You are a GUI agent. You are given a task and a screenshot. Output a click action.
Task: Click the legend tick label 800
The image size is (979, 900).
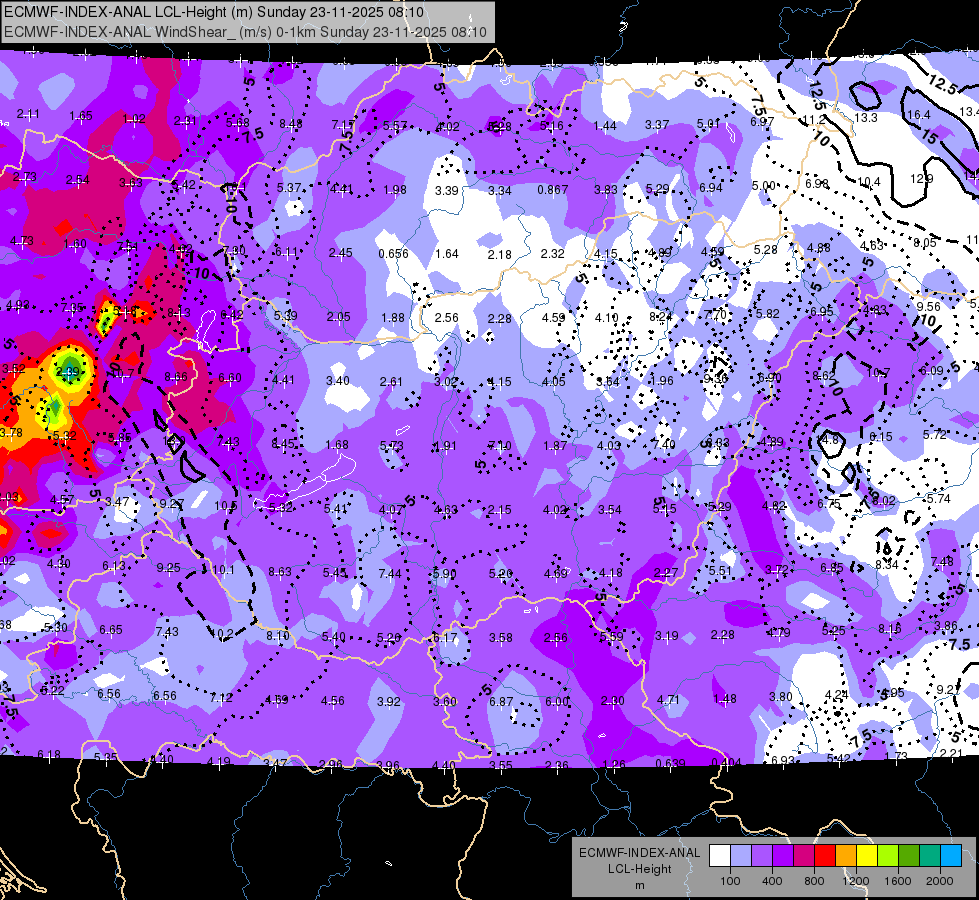[x=814, y=881]
